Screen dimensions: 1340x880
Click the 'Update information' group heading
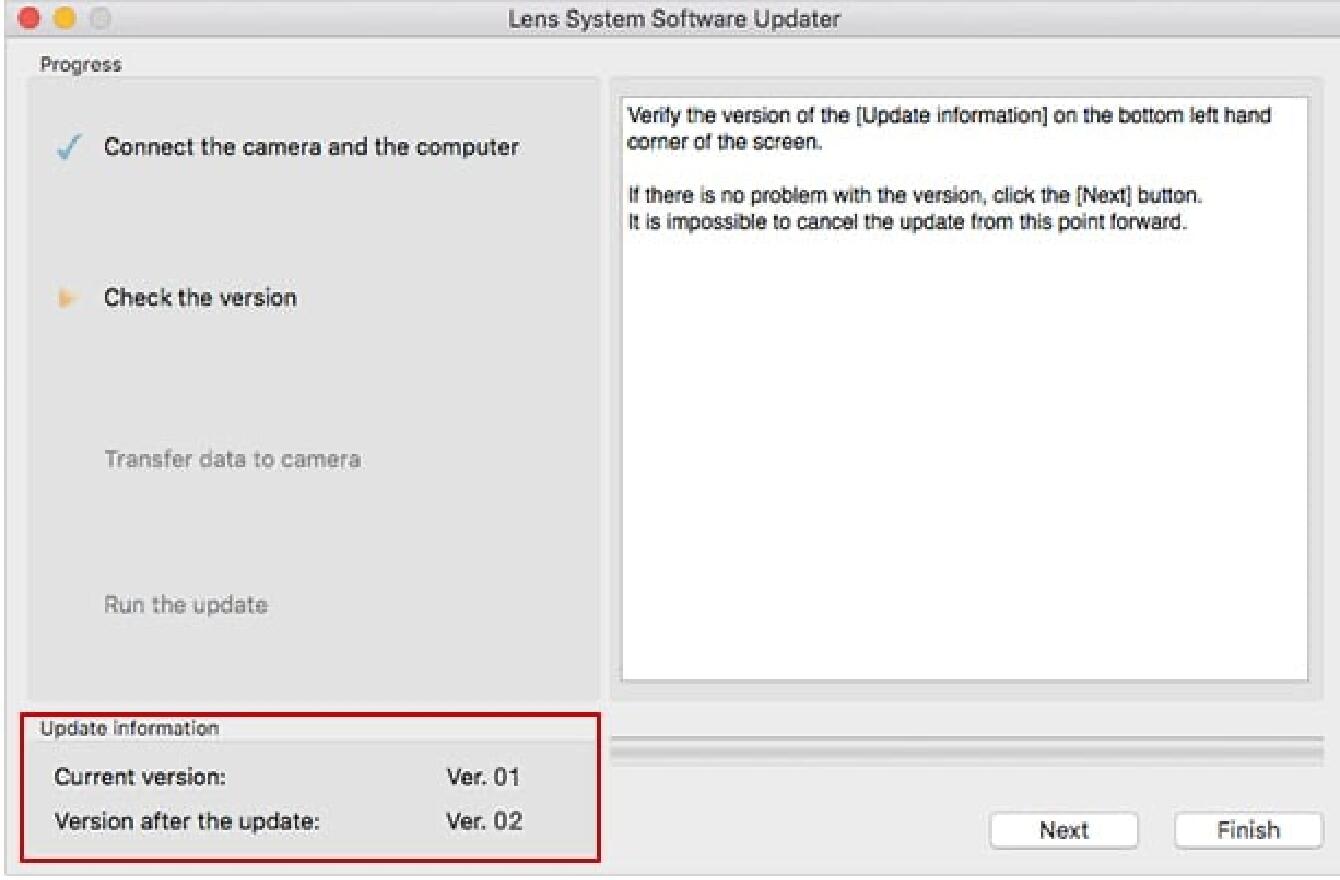129,729
